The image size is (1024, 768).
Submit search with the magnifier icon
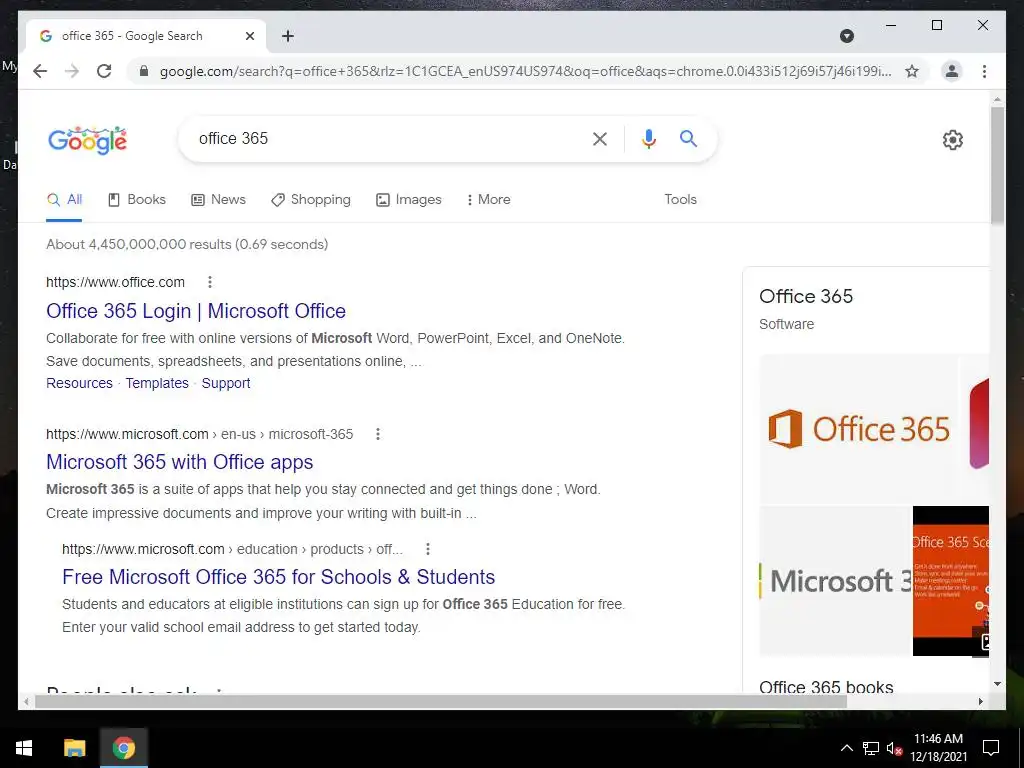688,138
